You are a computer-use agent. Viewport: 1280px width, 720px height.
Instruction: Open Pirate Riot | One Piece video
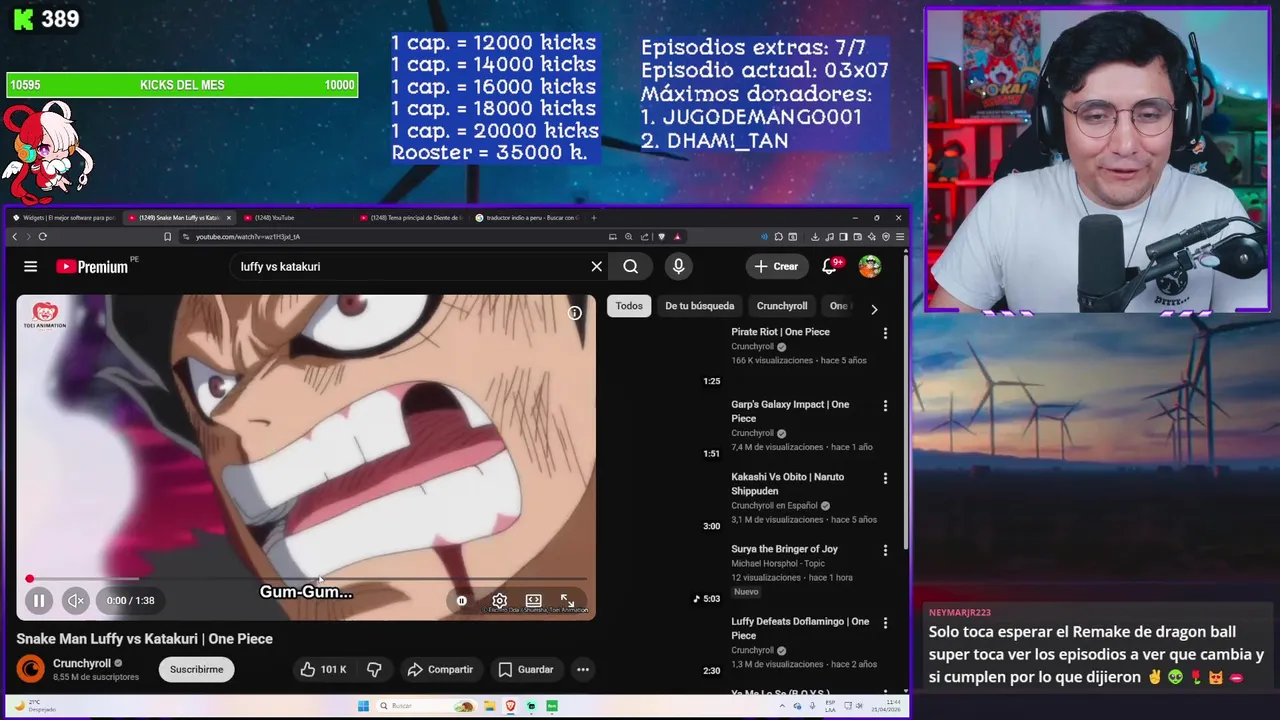(780, 332)
